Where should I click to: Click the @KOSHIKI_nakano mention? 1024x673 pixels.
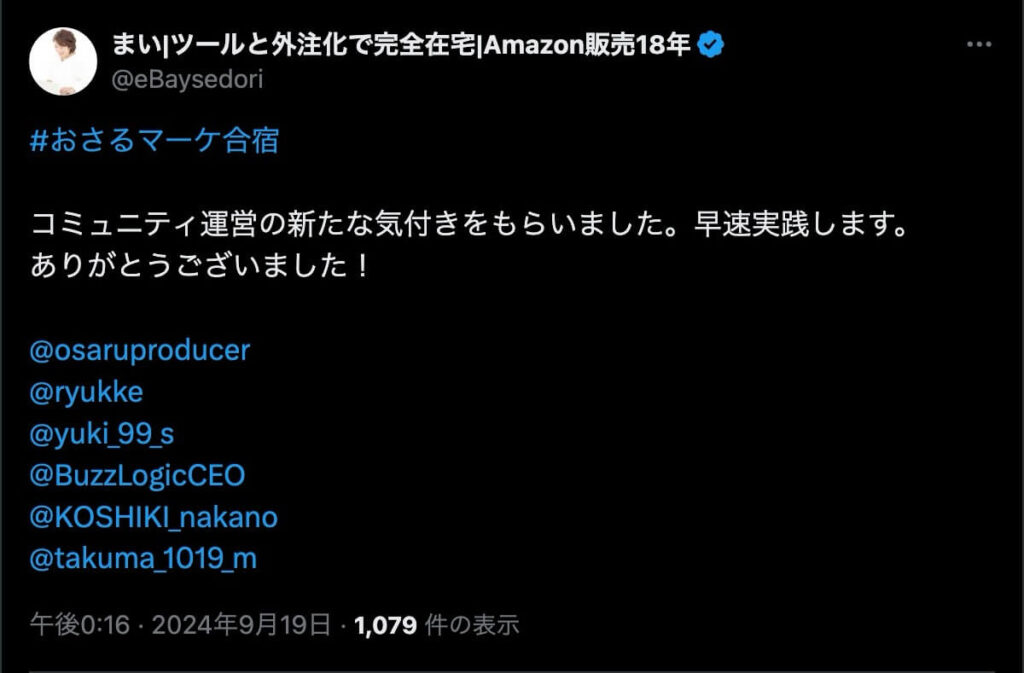[154, 517]
